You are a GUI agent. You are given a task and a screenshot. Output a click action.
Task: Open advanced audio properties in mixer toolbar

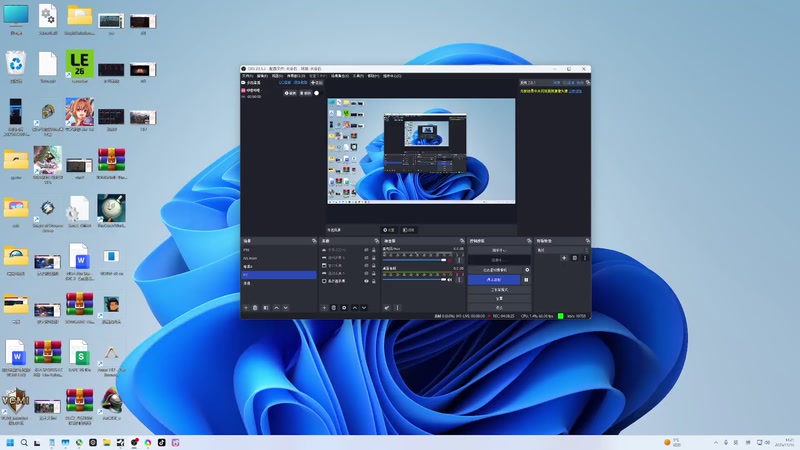coord(387,308)
